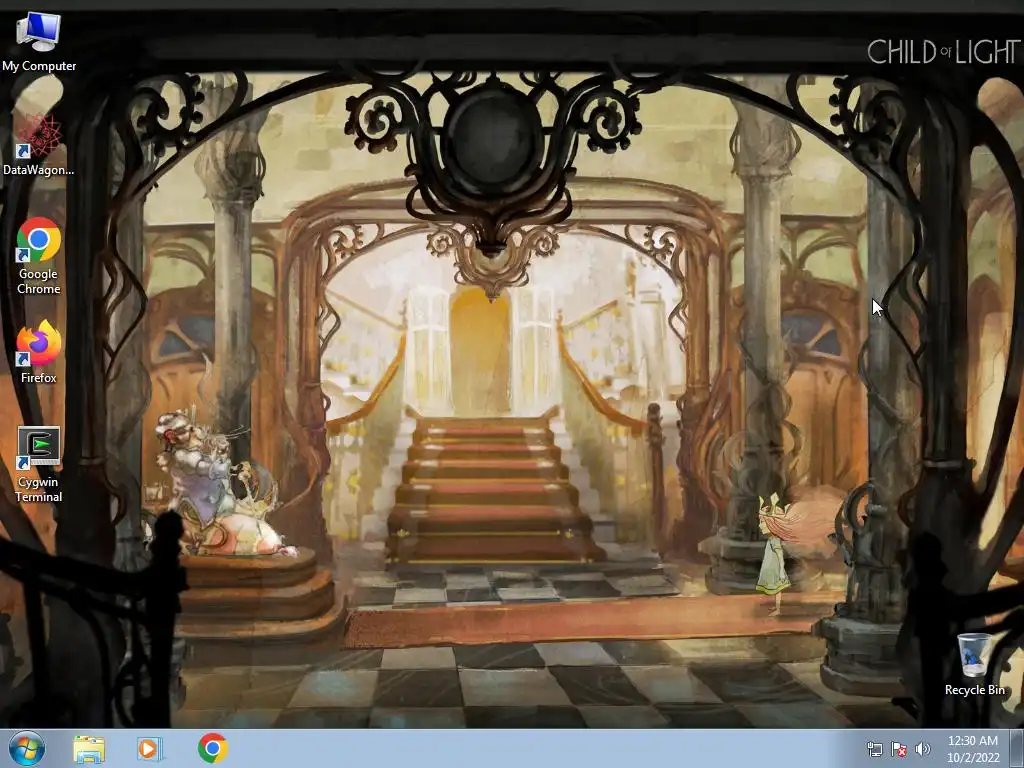This screenshot has height=768, width=1024.
Task: Select the DataWagon desktop shortcut
Action: [x=39, y=145]
